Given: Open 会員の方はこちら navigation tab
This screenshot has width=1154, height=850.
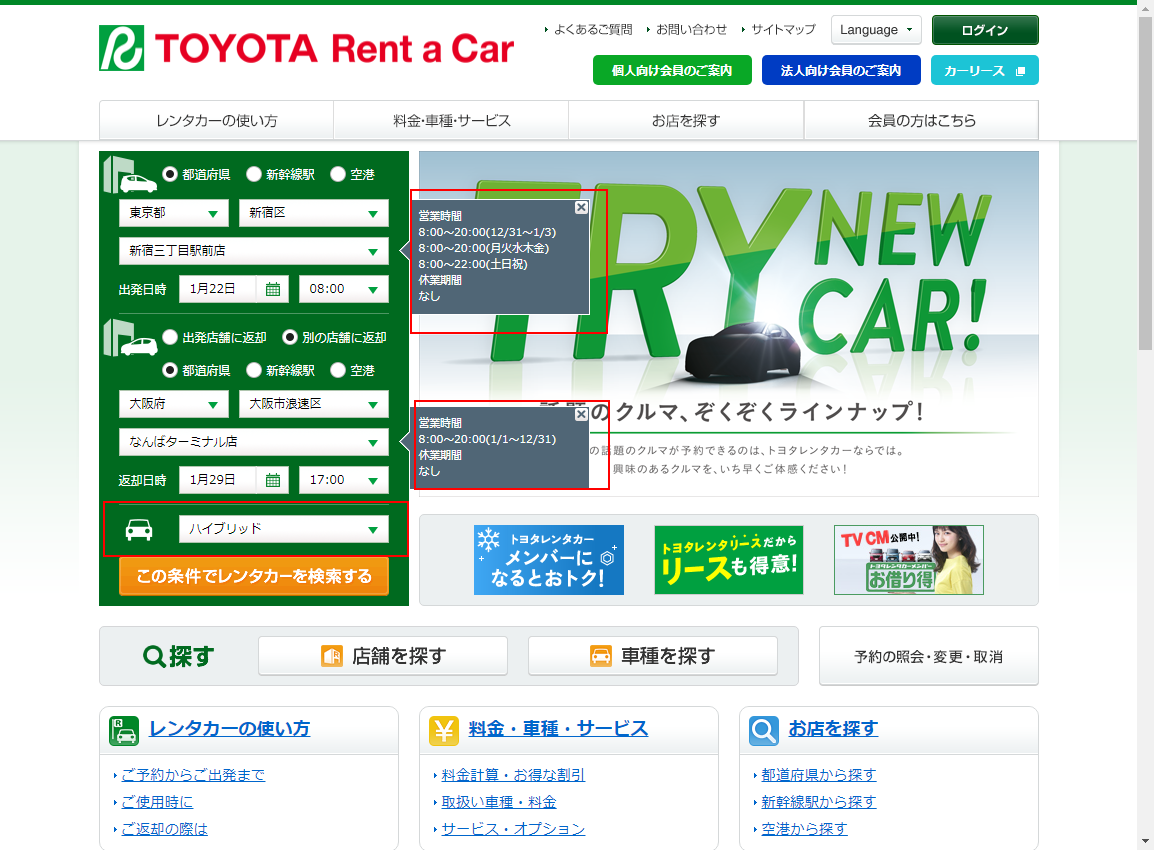Looking at the screenshot, I should point(921,121).
